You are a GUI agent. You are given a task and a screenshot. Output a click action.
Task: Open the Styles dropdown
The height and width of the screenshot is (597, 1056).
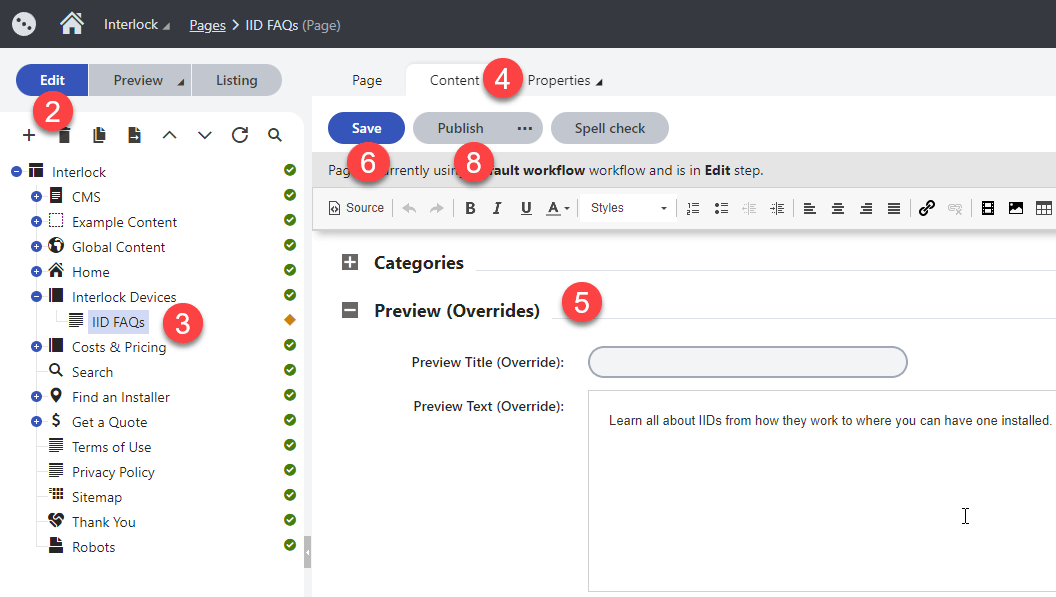628,208
